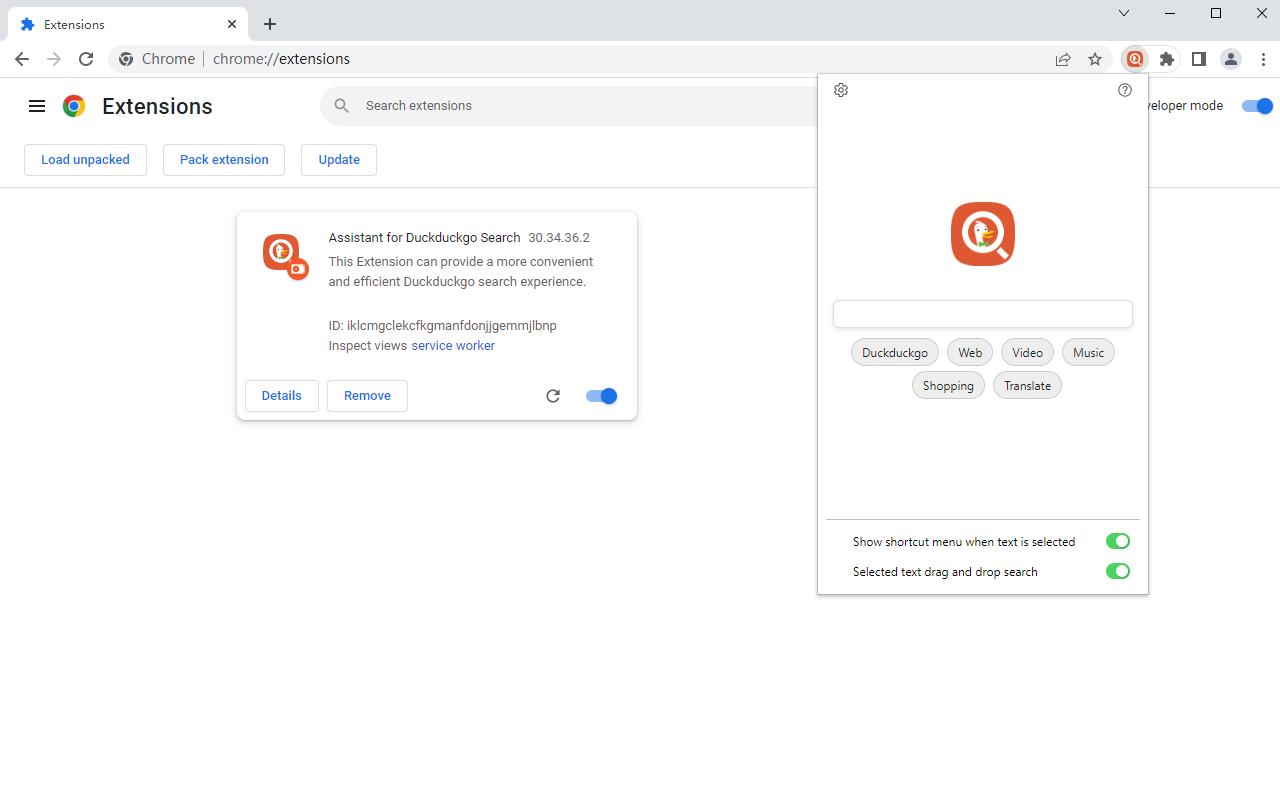This screenshot has height=800, width=1280.
Task: Go back using the back arrow
Action: pyautogui.click(x=22, y=59)
